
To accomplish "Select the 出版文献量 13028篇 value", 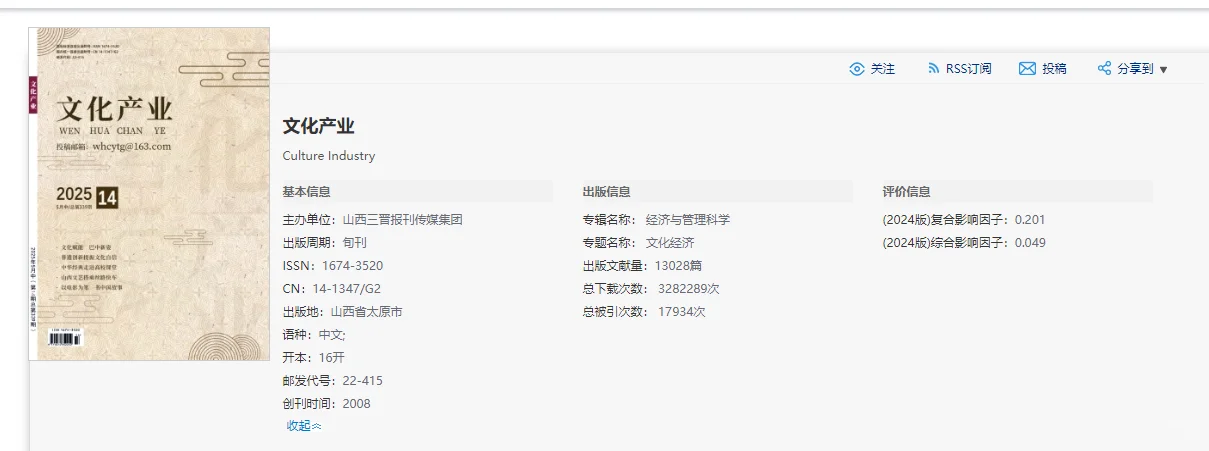I will 678,265.
